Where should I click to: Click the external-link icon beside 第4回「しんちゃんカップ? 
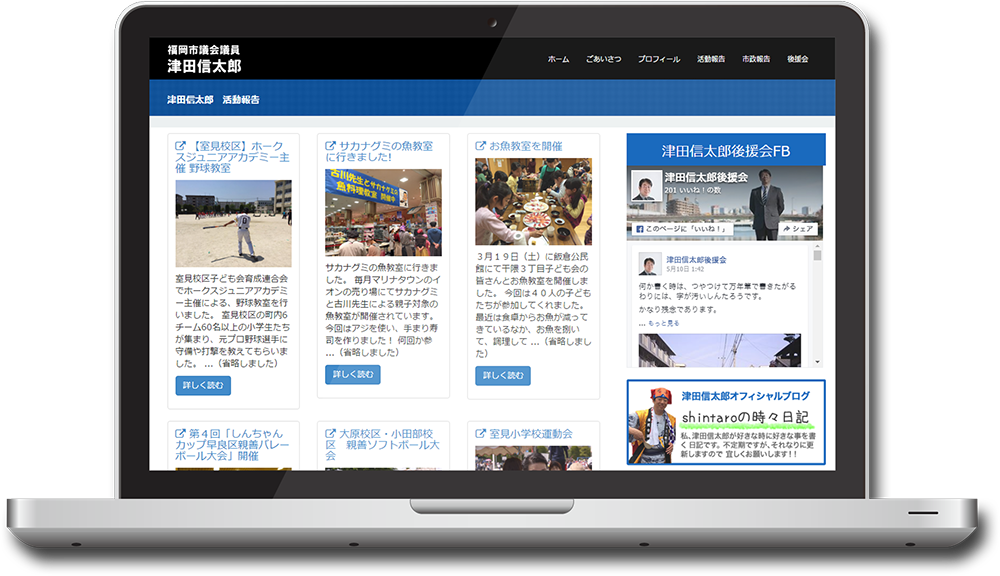(x=181, y=434)
